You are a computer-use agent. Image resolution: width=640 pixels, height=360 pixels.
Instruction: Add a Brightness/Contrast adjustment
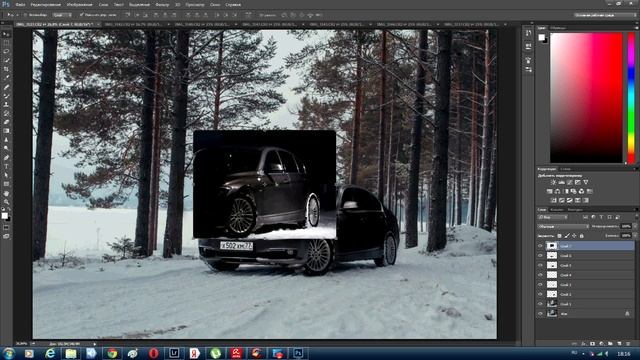tap(553, 182)
